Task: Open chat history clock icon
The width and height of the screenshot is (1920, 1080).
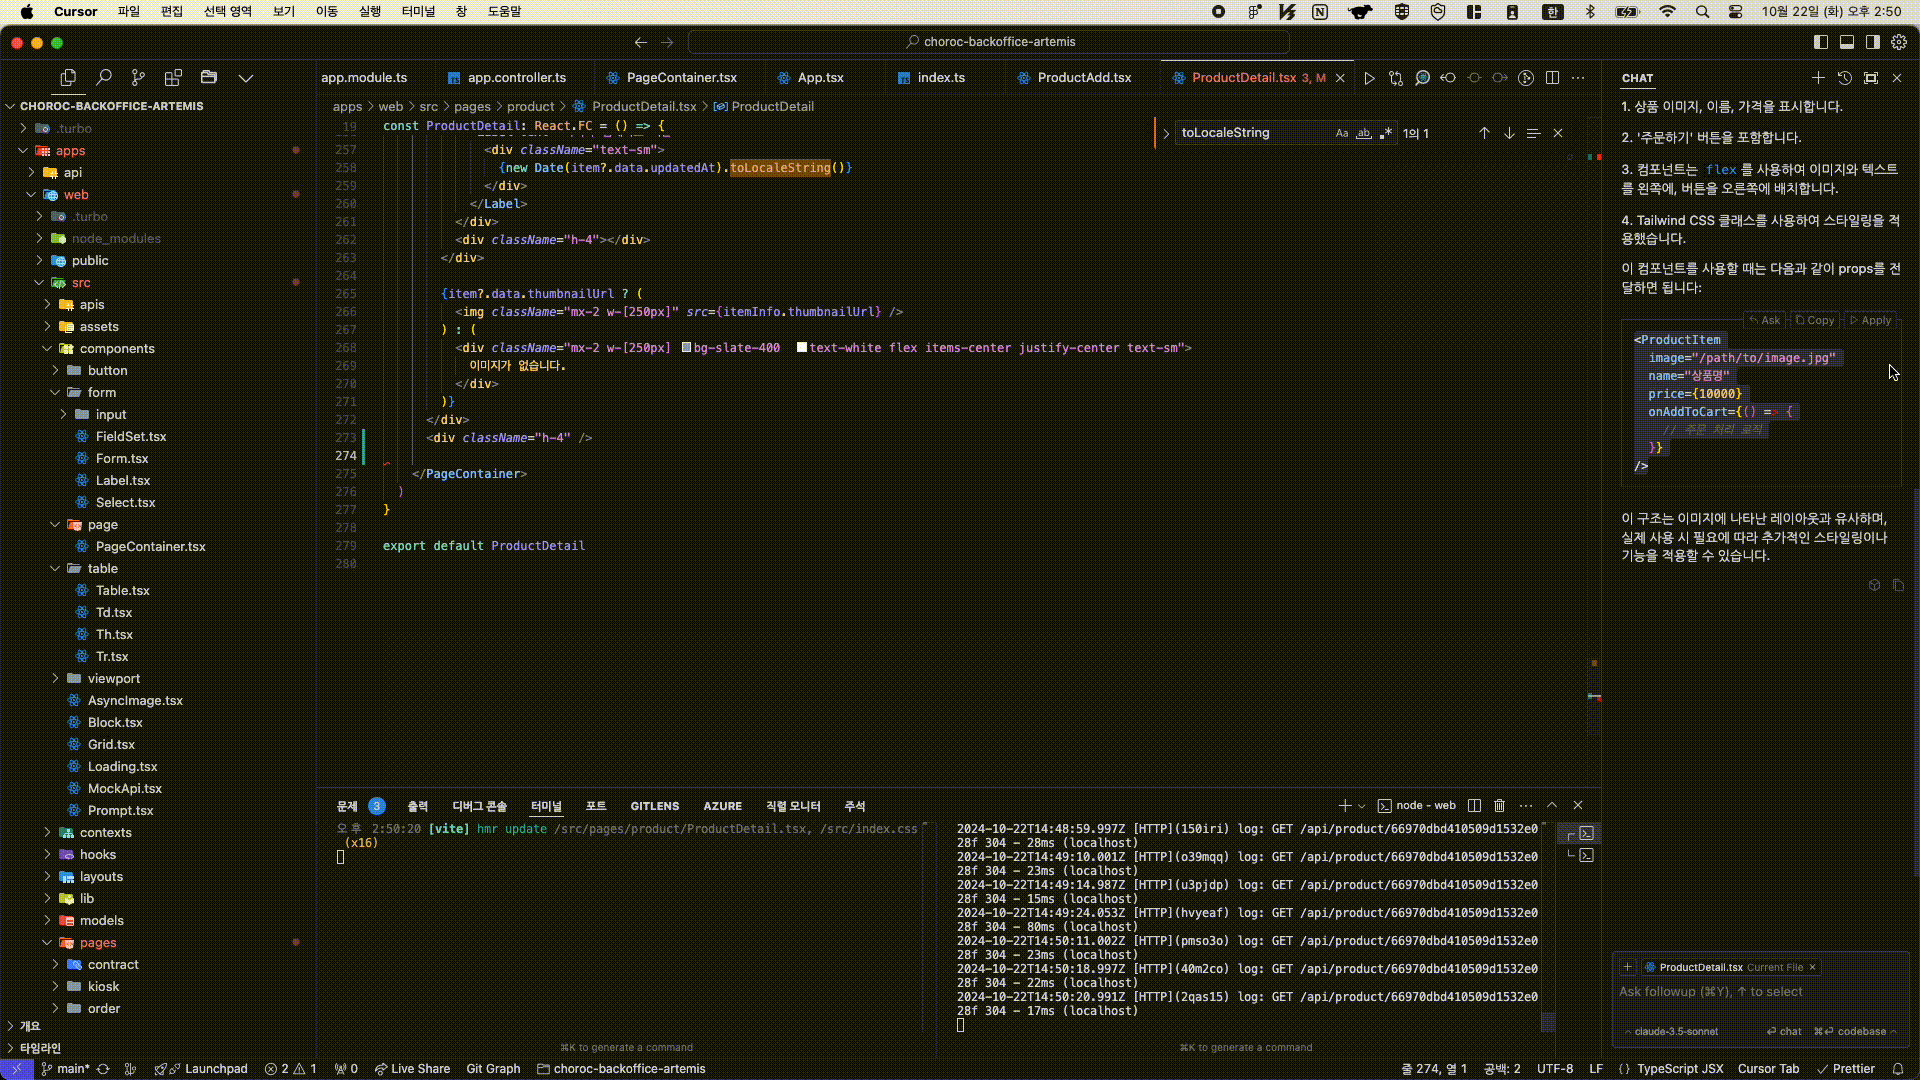Action: coord(1845,78)
